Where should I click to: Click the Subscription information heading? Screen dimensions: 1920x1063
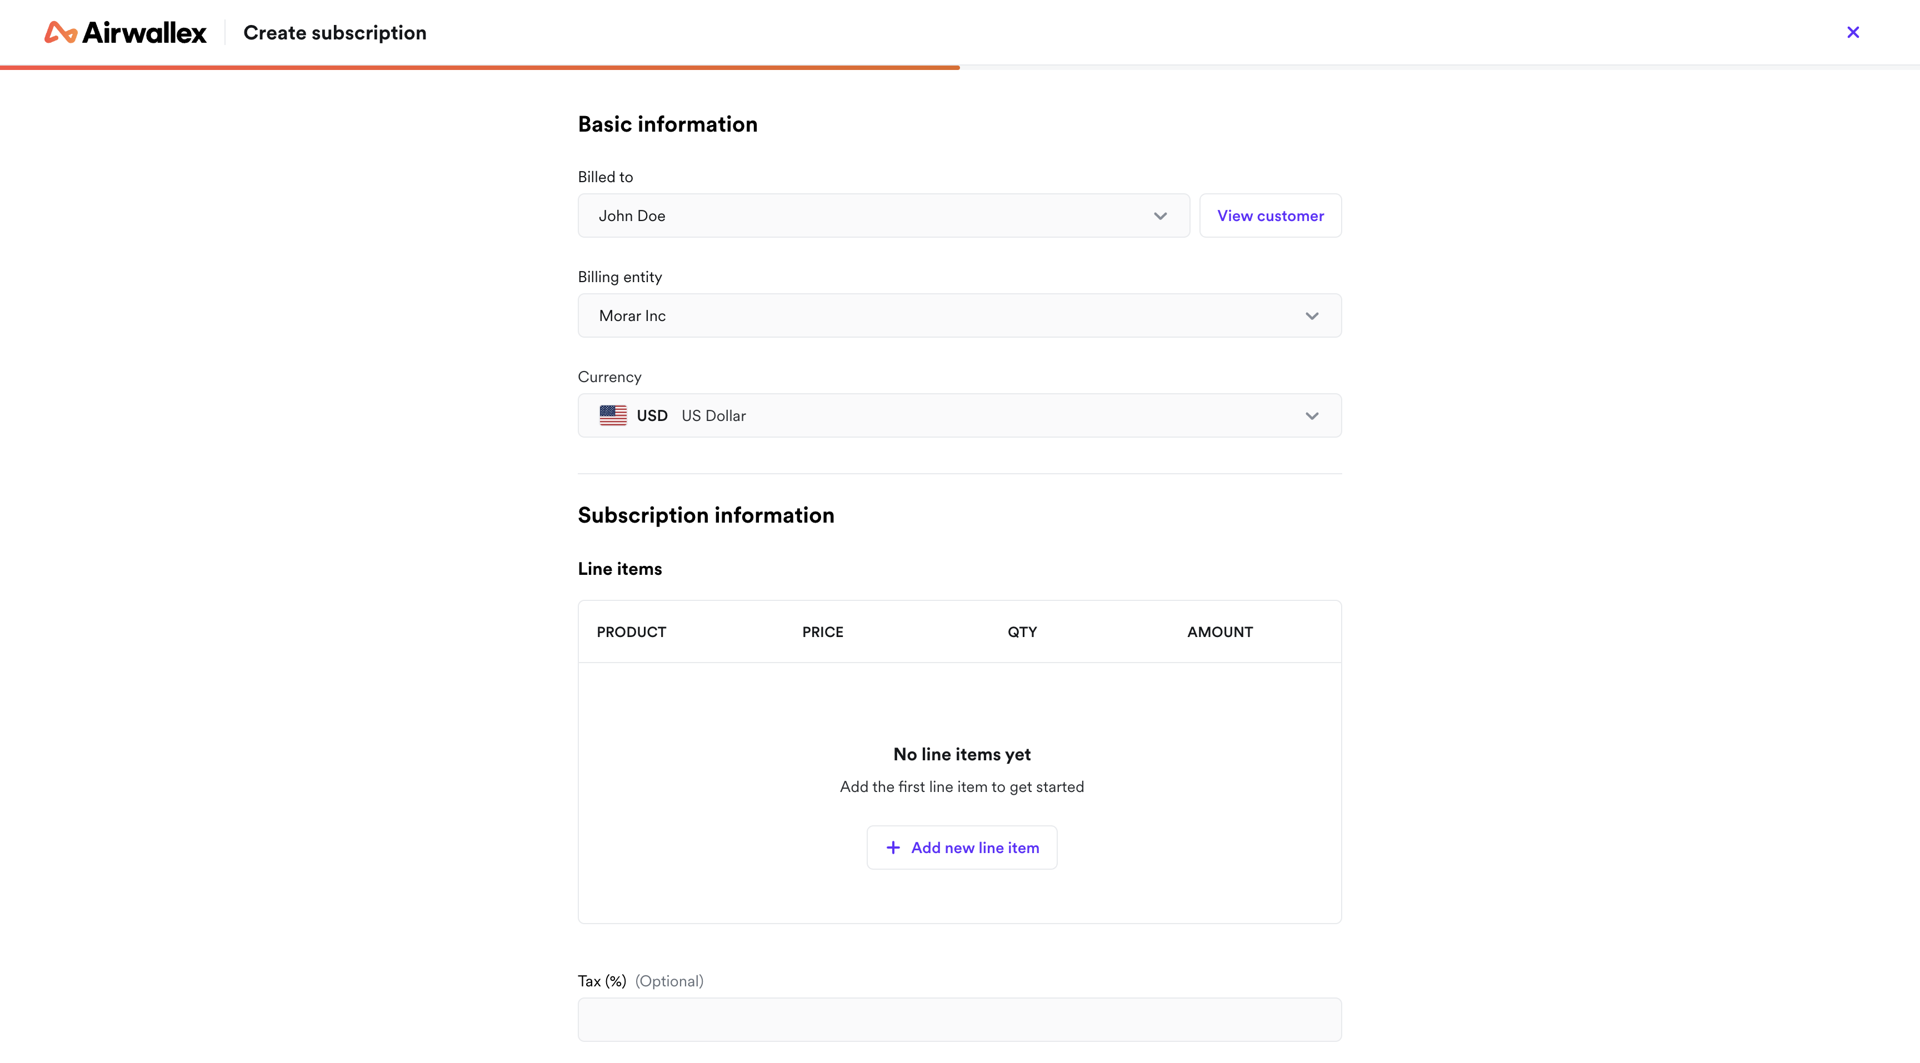point(706,515)
